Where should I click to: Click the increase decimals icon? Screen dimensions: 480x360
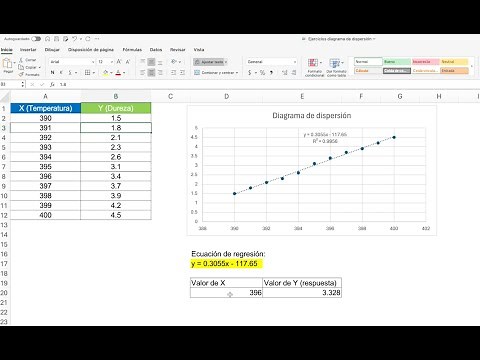(284, 72)
